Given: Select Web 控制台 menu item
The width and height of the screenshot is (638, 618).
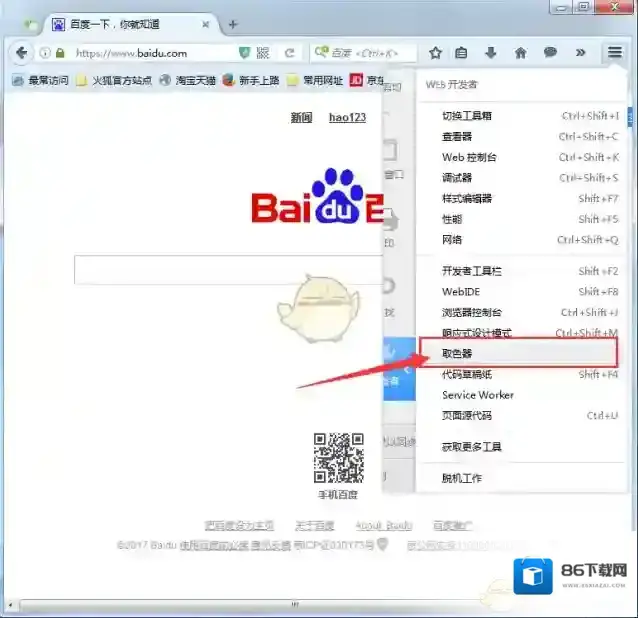Looking at the screenshot, I should point(523,157).
